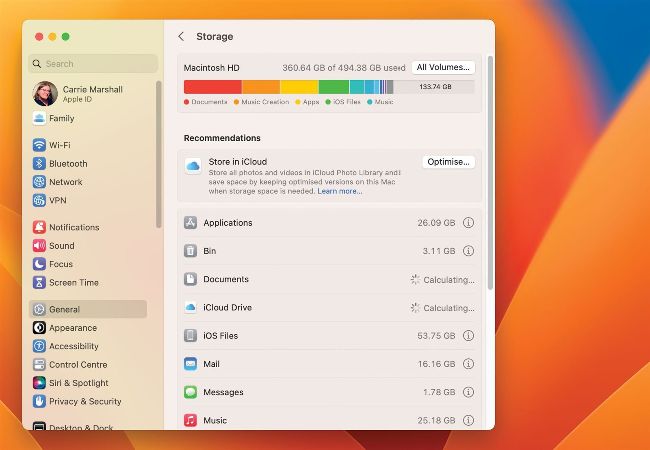Click the storage list vertical scrollbar

(490, 172)
